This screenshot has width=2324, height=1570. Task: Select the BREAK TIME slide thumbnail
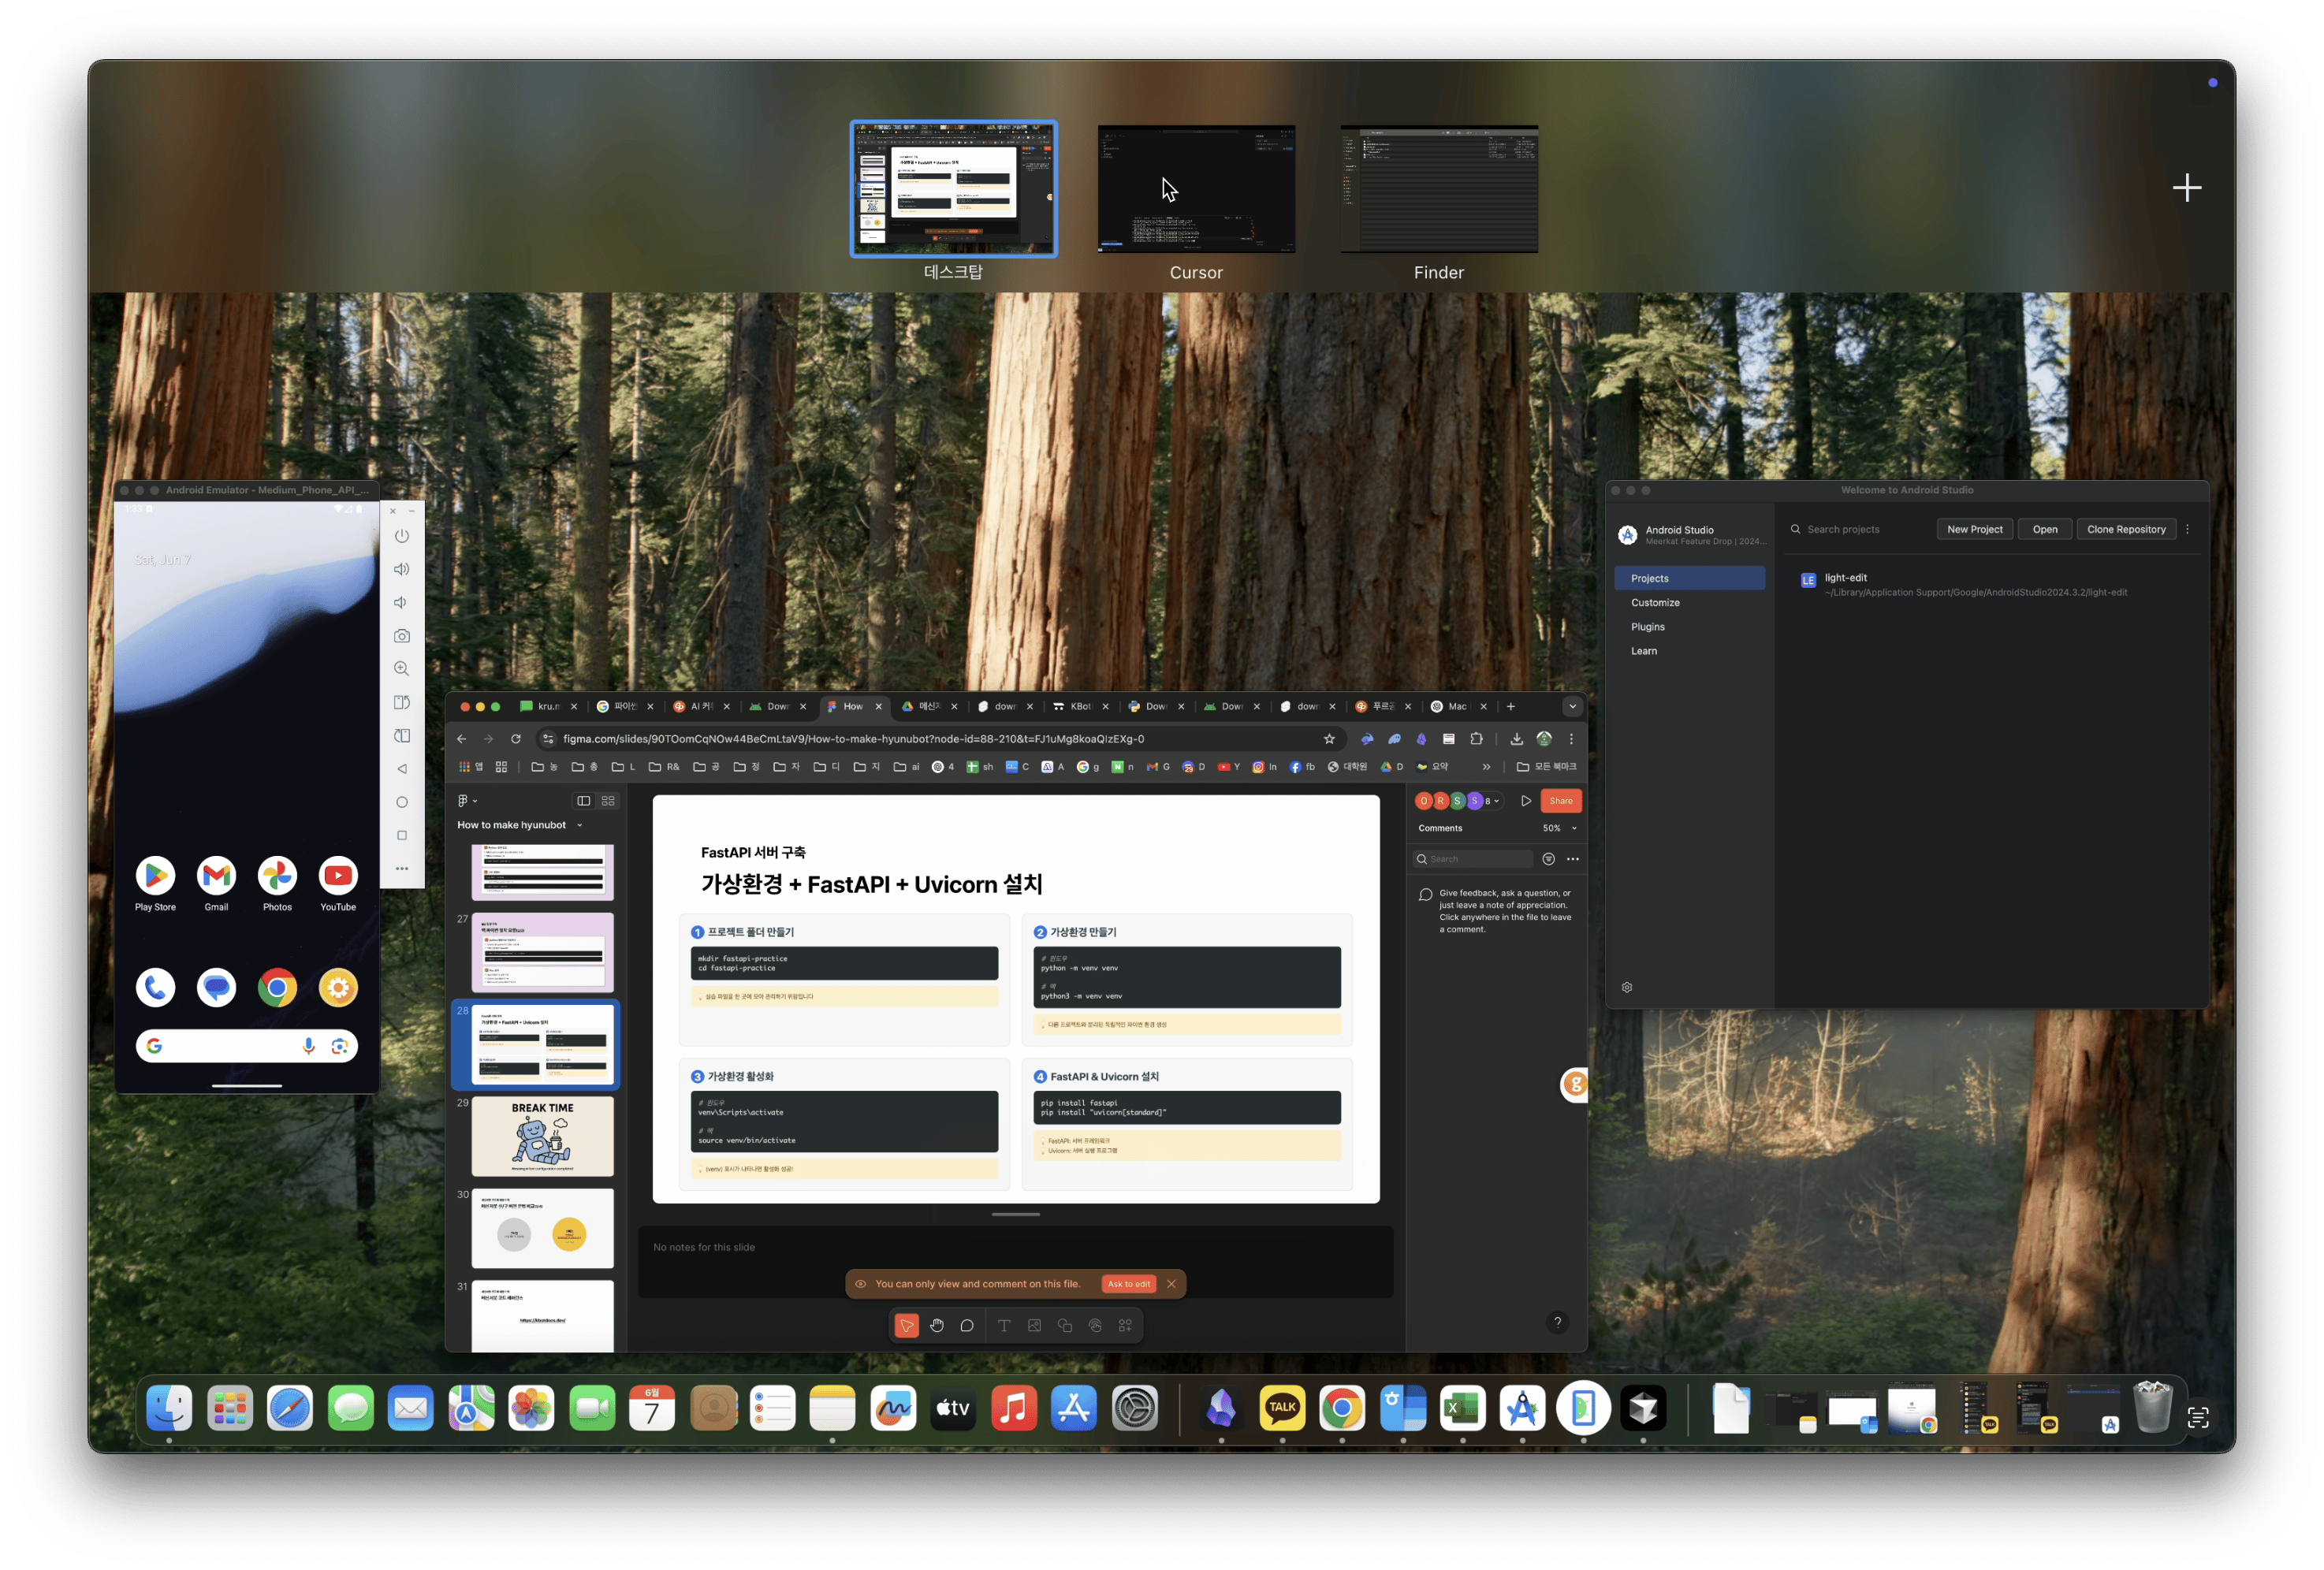click(x=542, y=1136)
